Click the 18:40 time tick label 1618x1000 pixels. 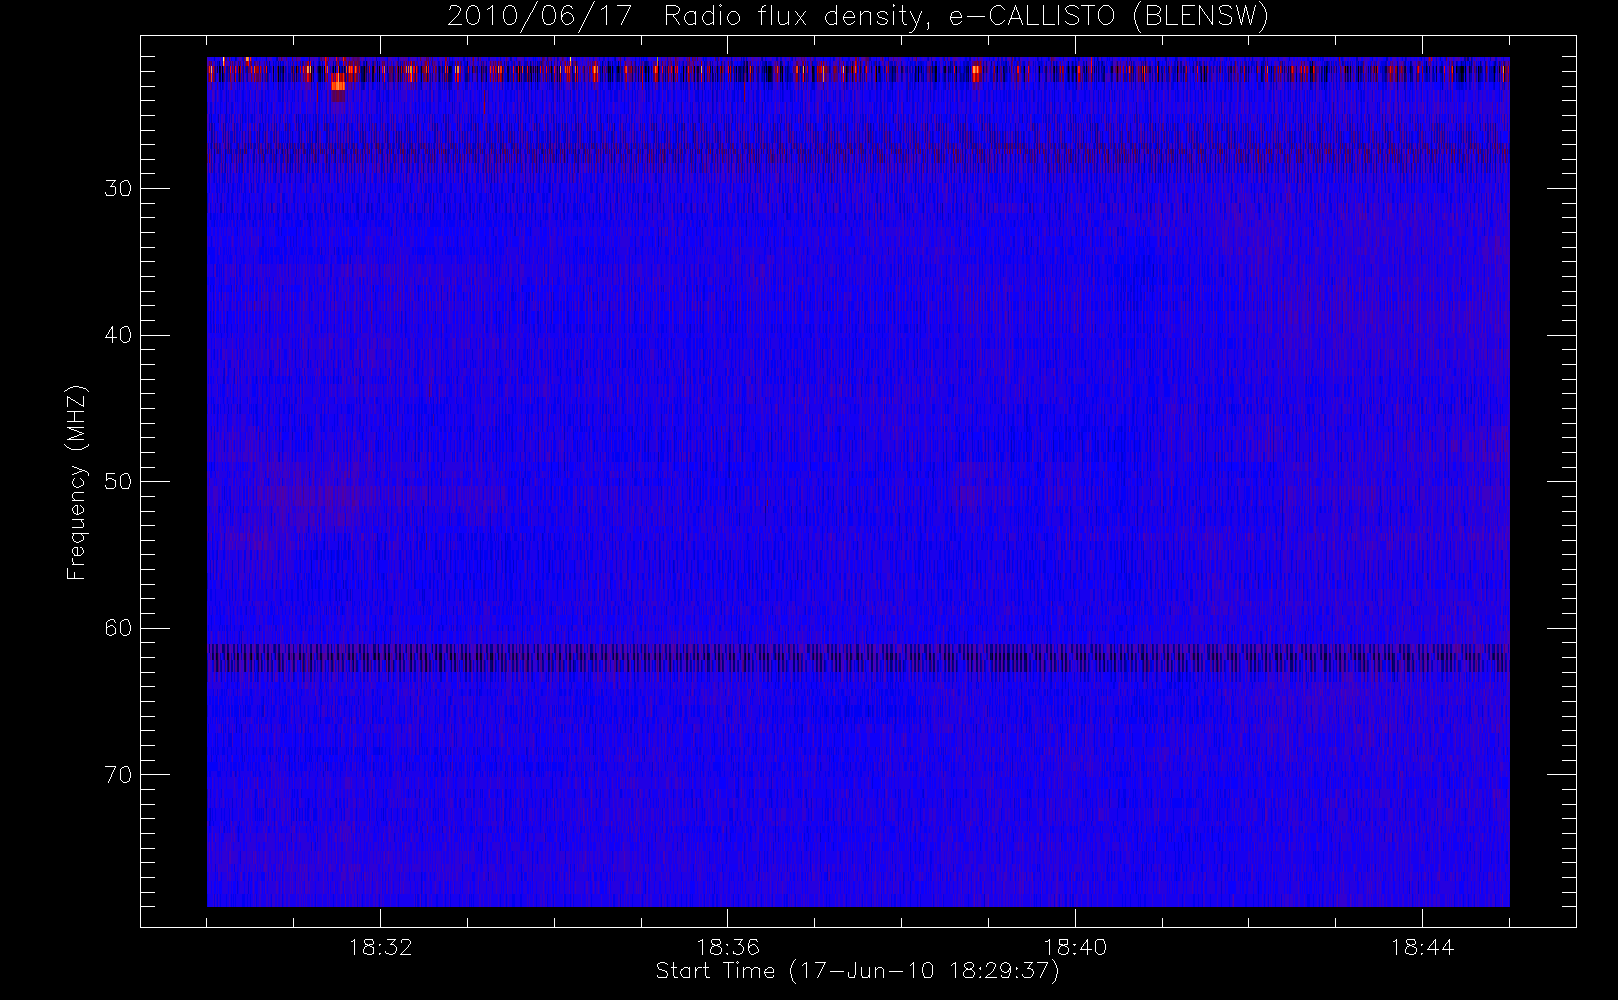tap(1075, 947)
